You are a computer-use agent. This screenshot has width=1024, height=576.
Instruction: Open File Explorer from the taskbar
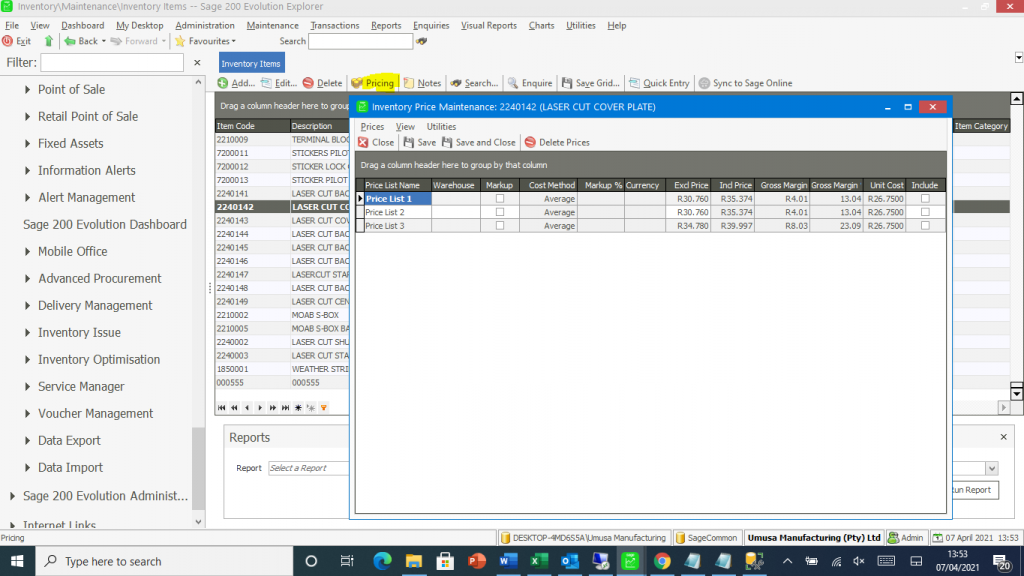(x=413, y=561)
